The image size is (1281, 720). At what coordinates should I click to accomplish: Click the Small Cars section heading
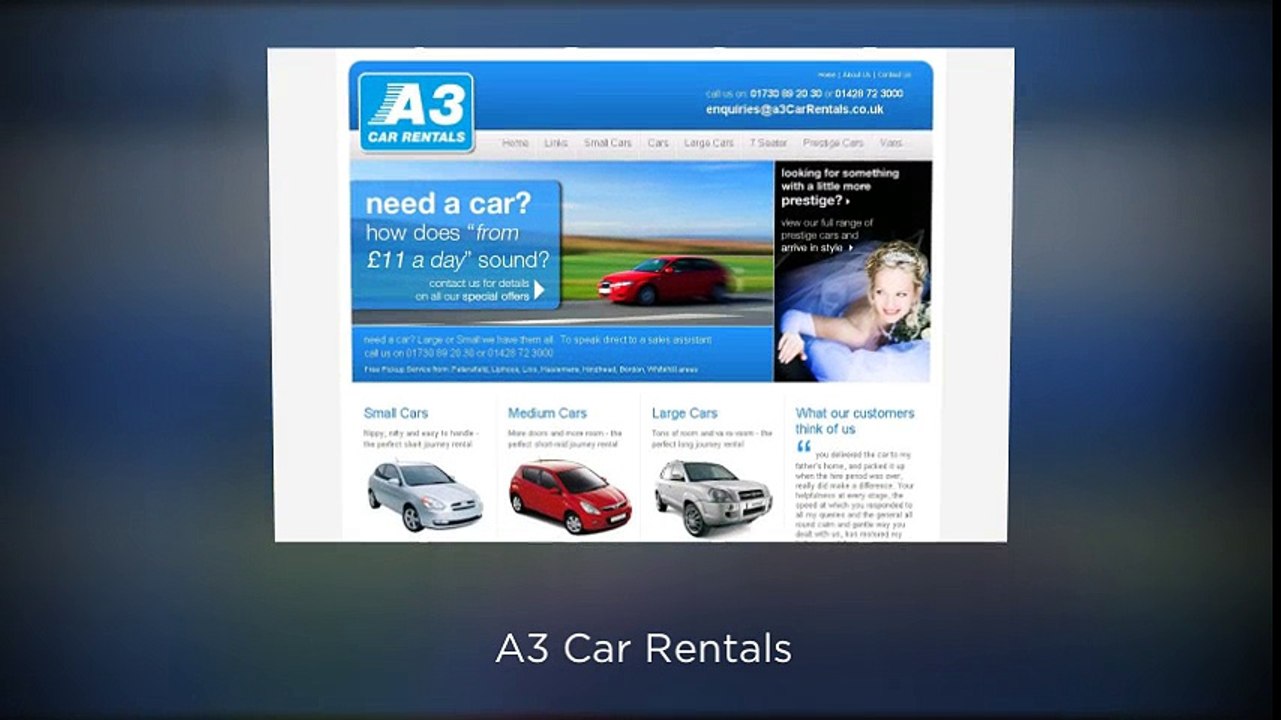396,413
